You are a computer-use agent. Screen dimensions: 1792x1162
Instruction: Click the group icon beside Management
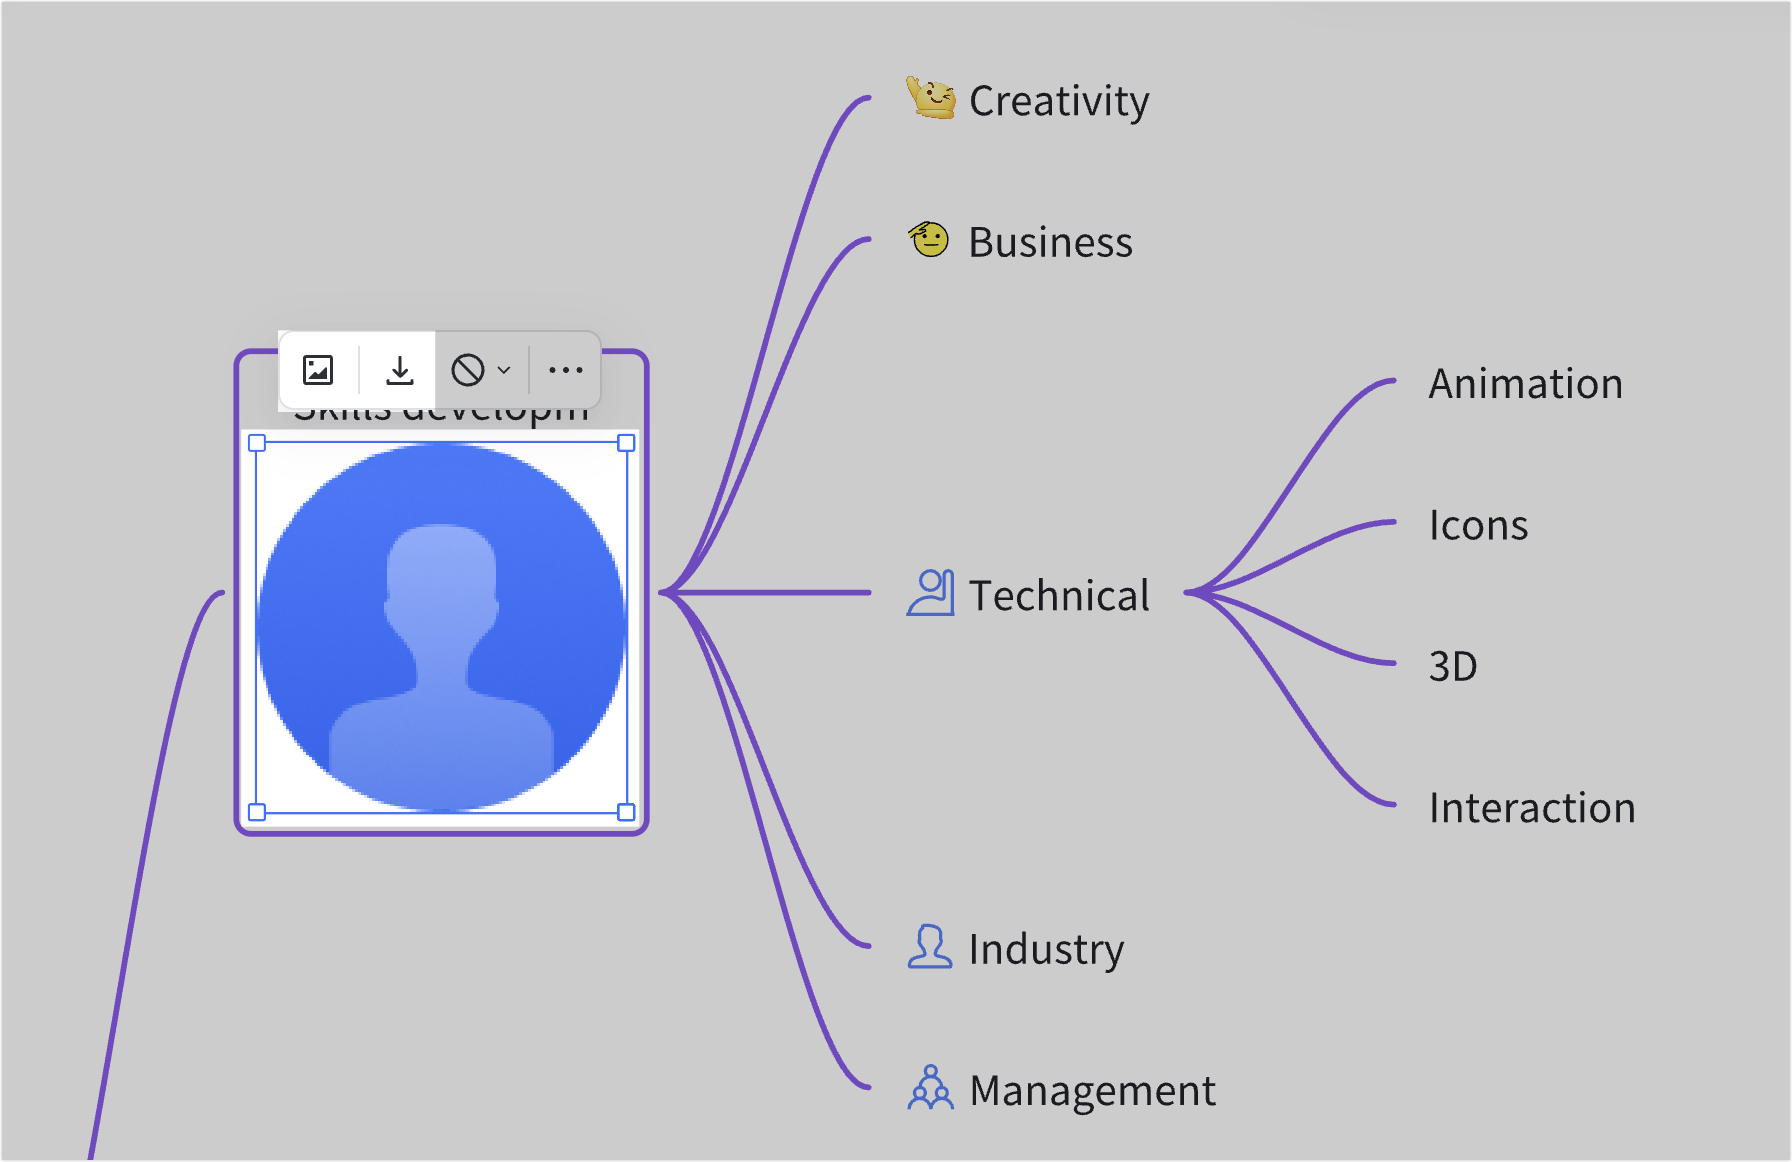point(930,1088)
